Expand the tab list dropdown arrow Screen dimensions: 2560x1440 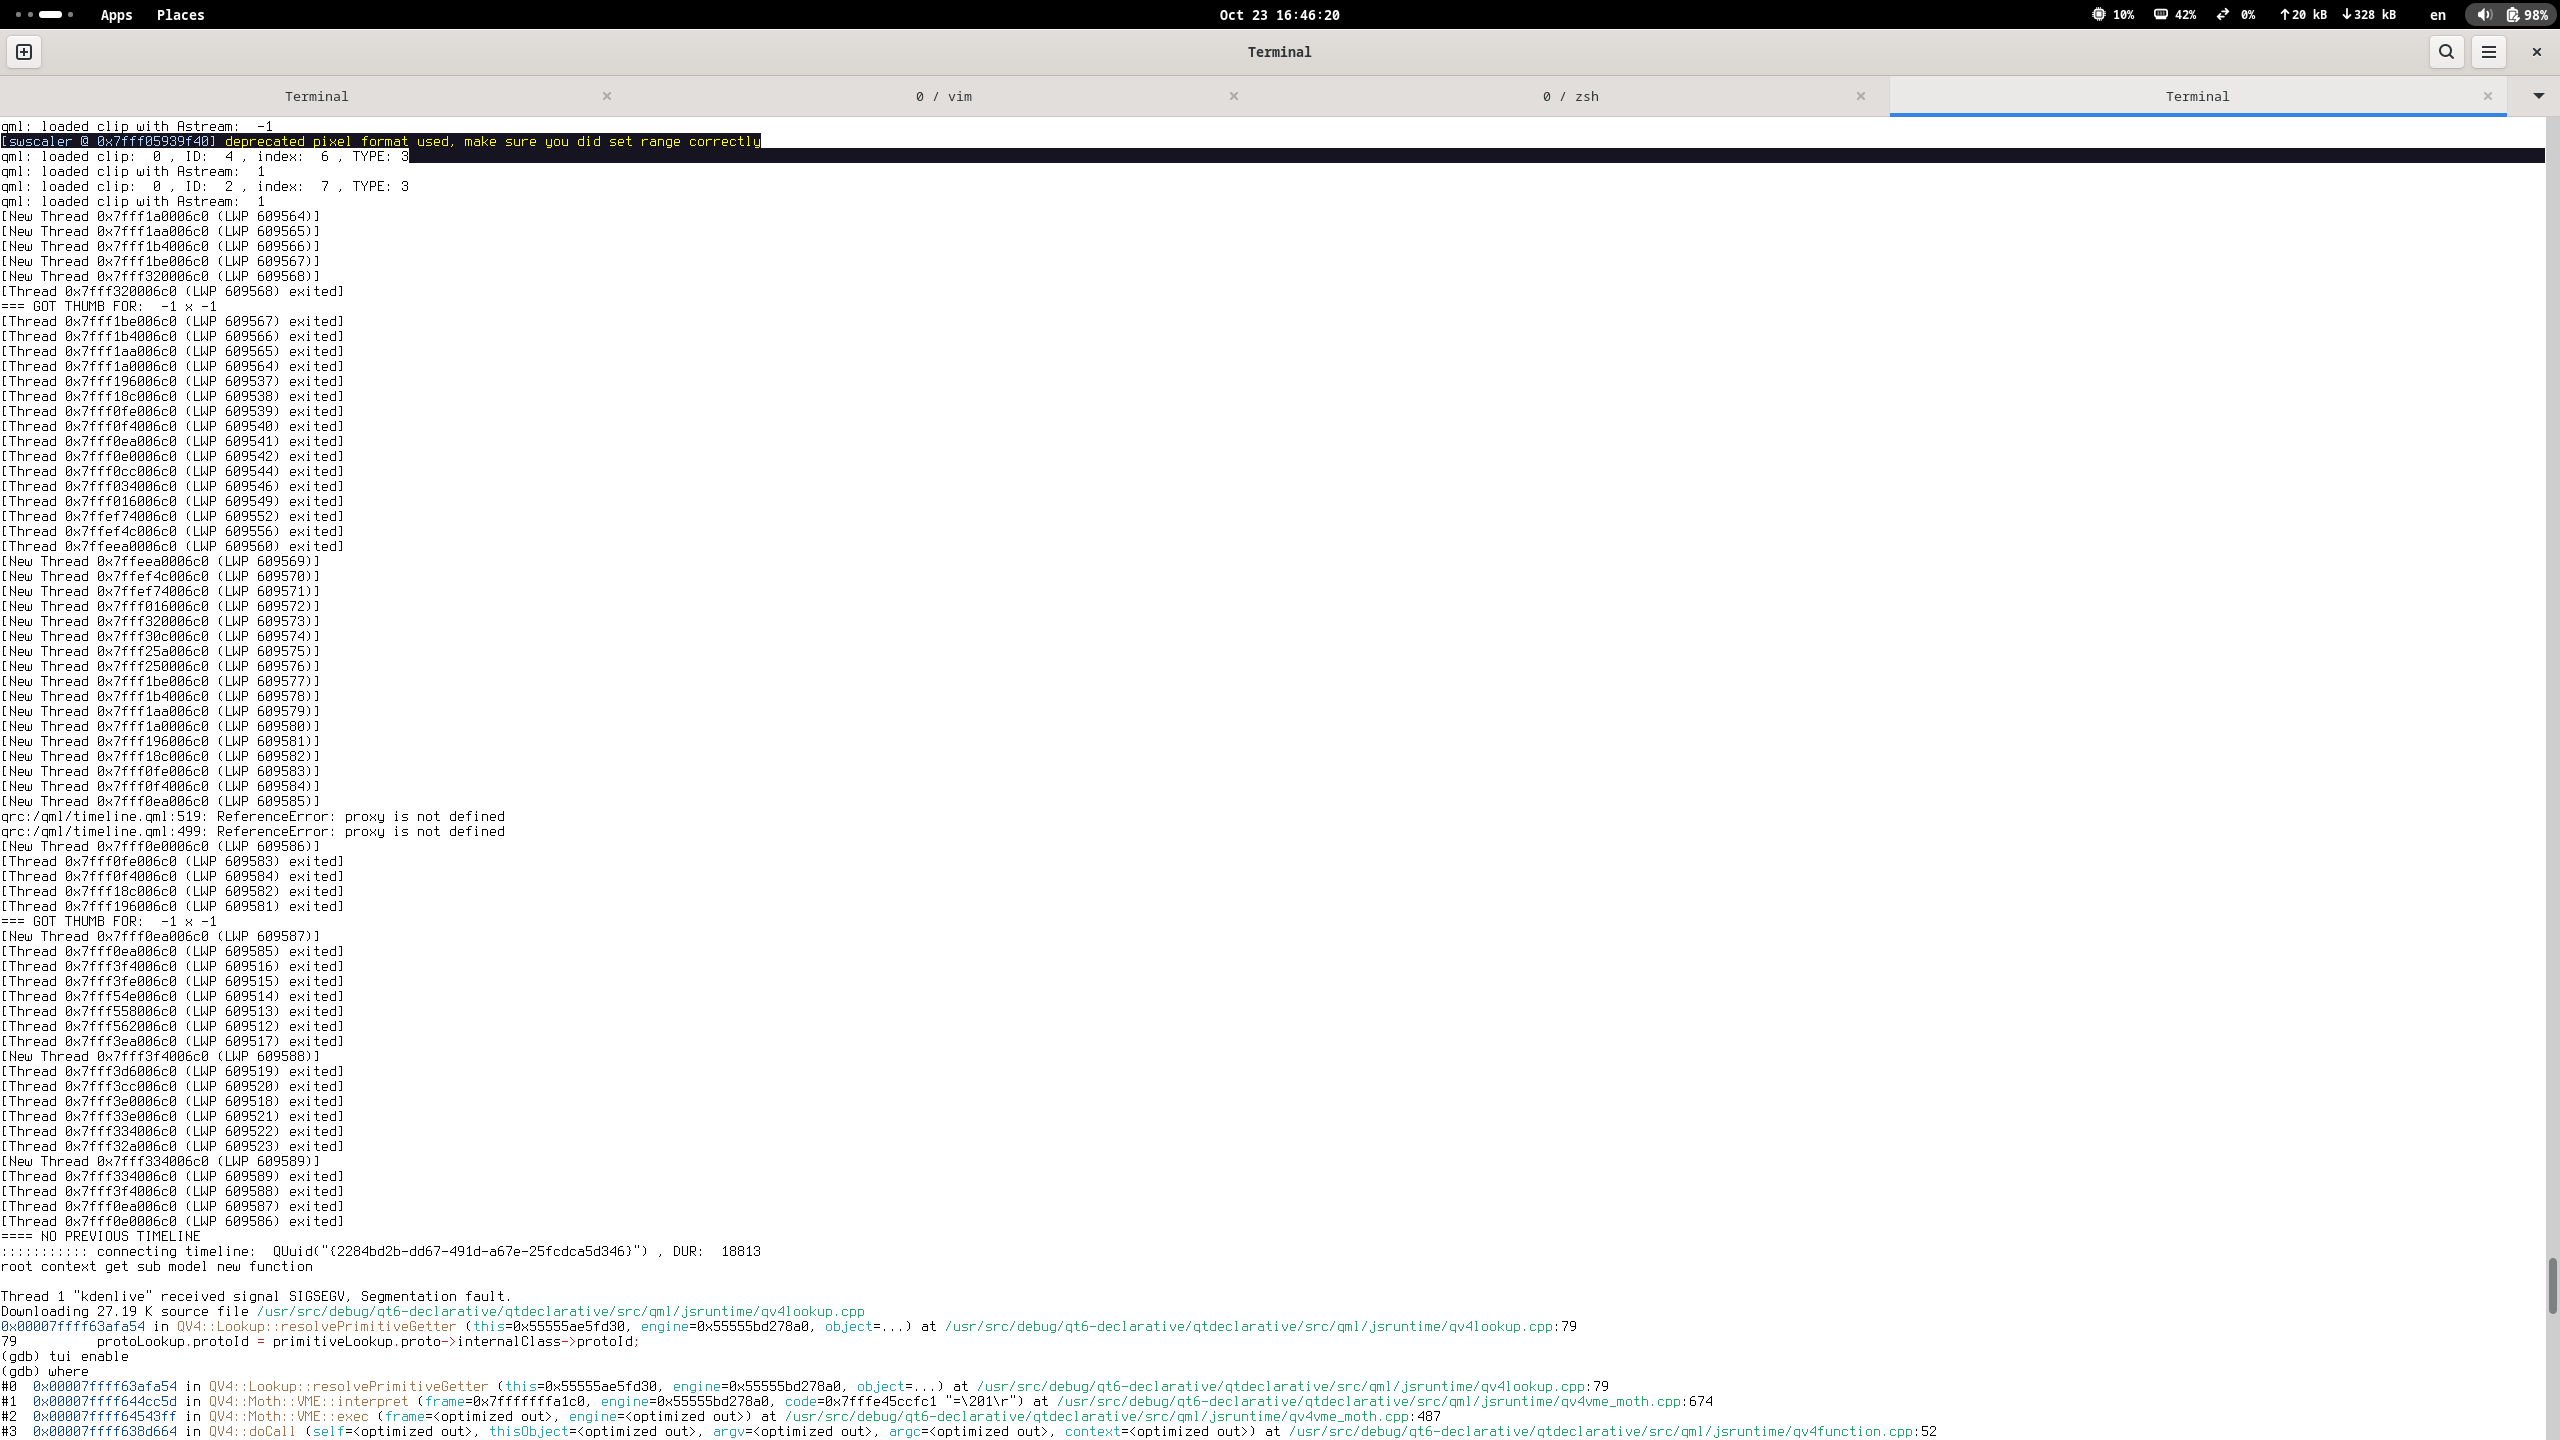pyautogui.click(x=2538, y=96)
